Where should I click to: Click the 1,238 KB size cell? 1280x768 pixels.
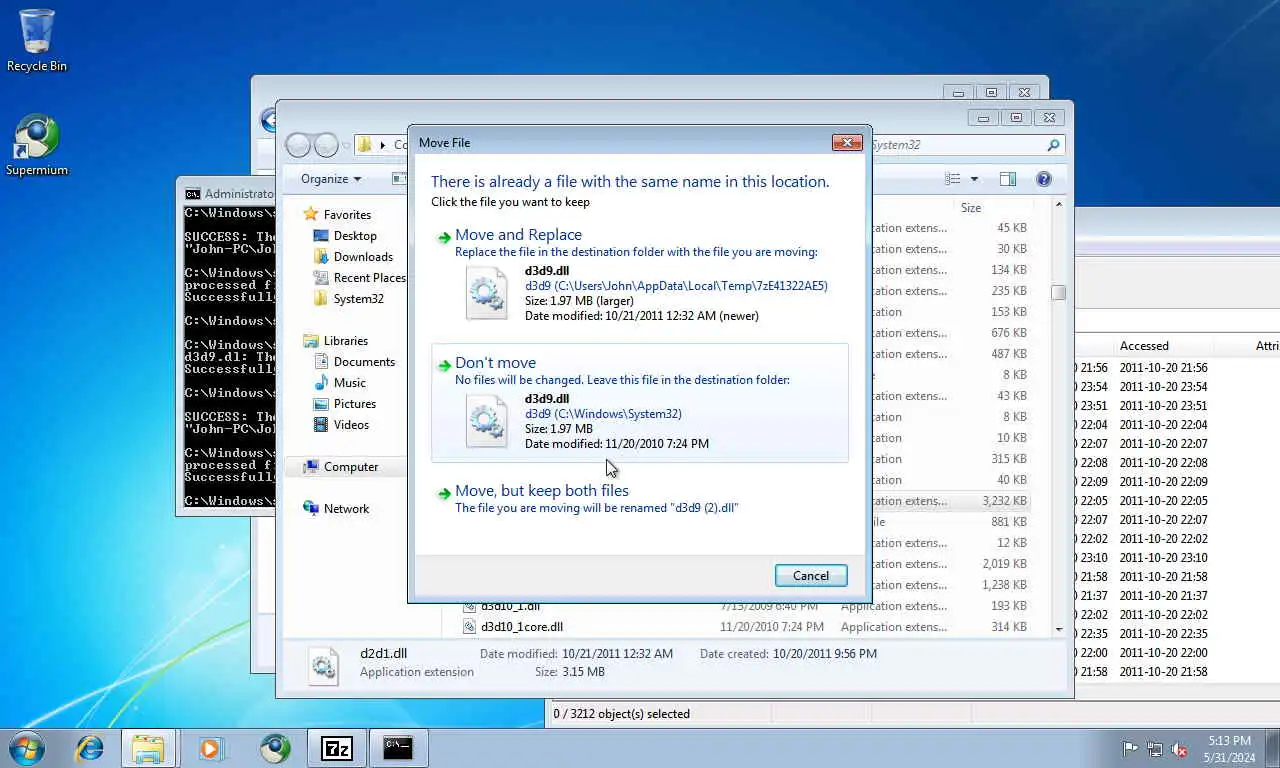[x=1004, y=585]
